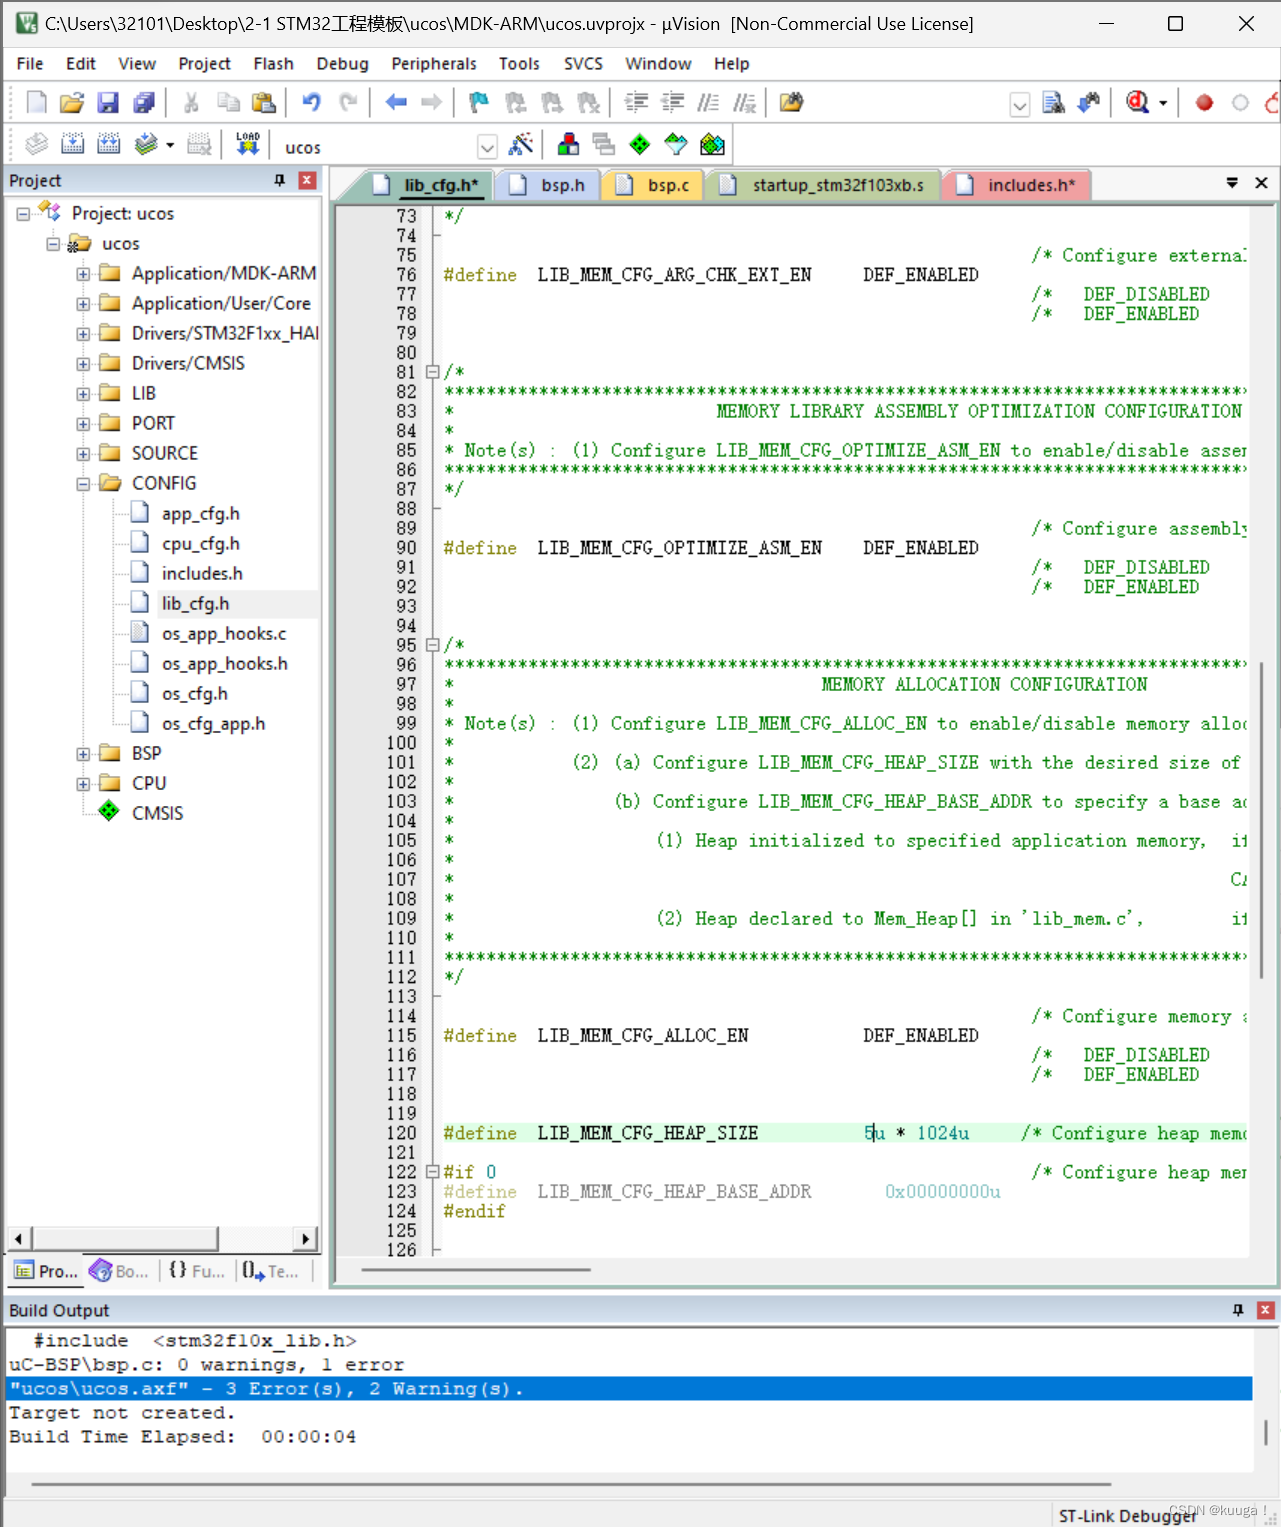Image resolution: width=1281 pixels, height=1527 pixels.
Task: Click the Build target icon
Action: point(73,144)
